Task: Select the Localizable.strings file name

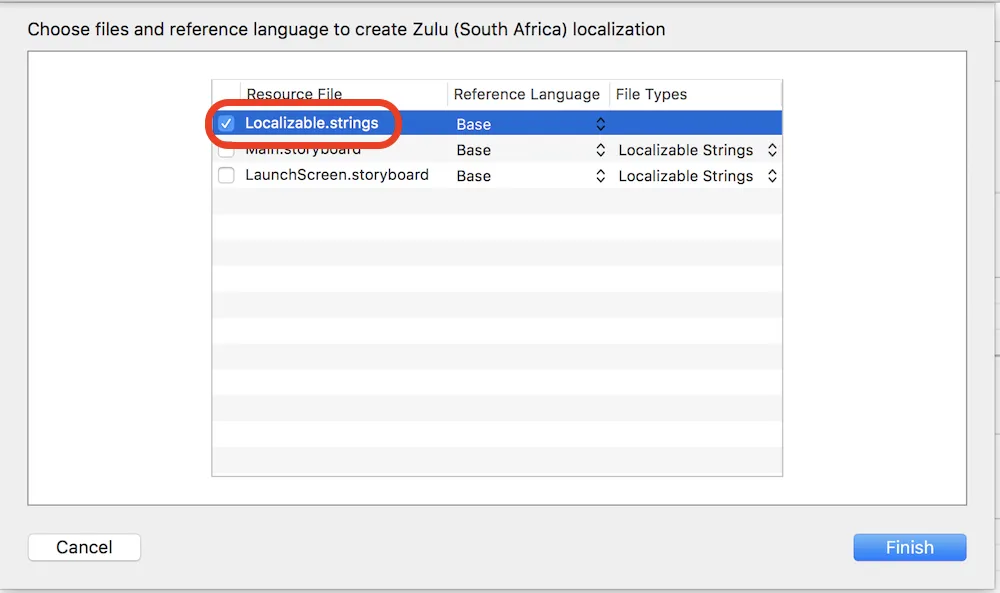Action: pos(312,124)
